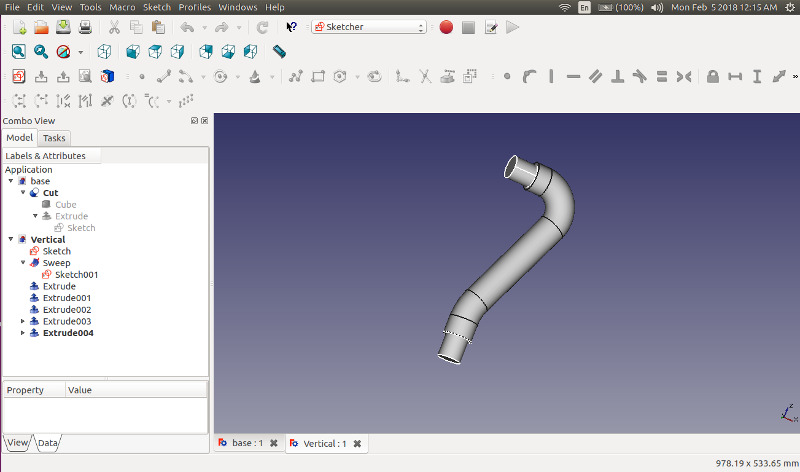This screenshot has height=472, width=800.
Task: Open the Sketcher workbench dropdown
Action: coord(368,27)
